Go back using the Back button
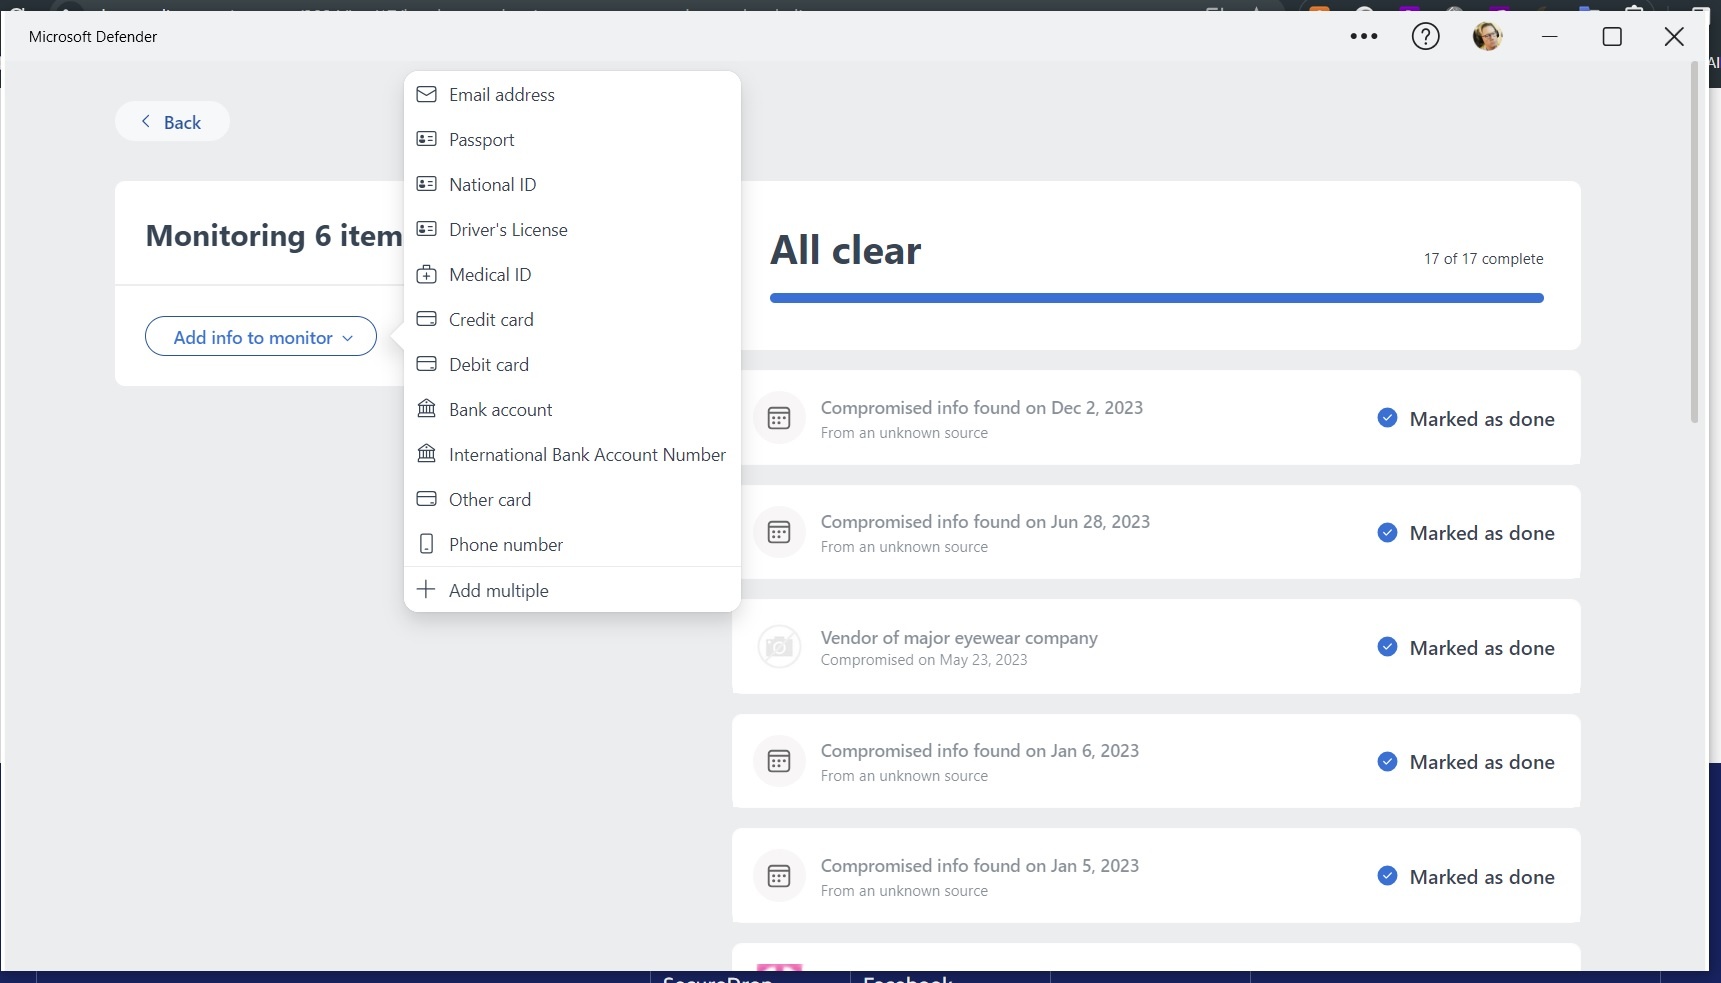Viewport: 1721px width, 983px height. (172, 121)
